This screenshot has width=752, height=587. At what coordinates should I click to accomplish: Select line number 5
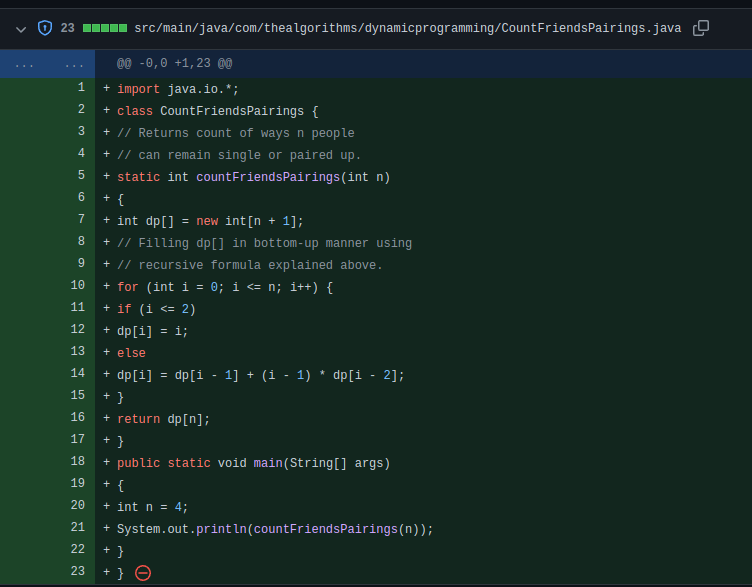pos(81,176)
